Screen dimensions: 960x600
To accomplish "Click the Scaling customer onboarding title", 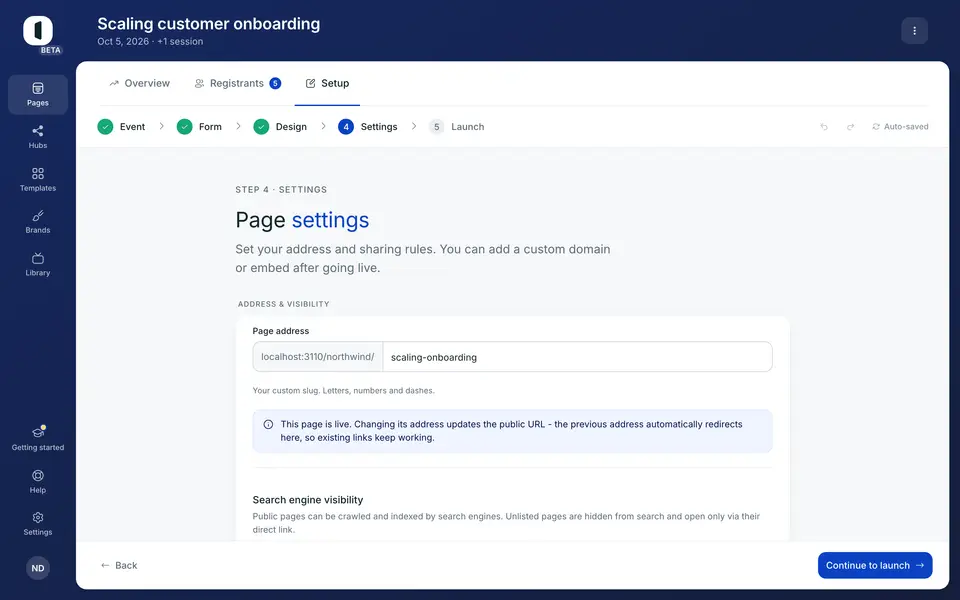I will [209, 24].
